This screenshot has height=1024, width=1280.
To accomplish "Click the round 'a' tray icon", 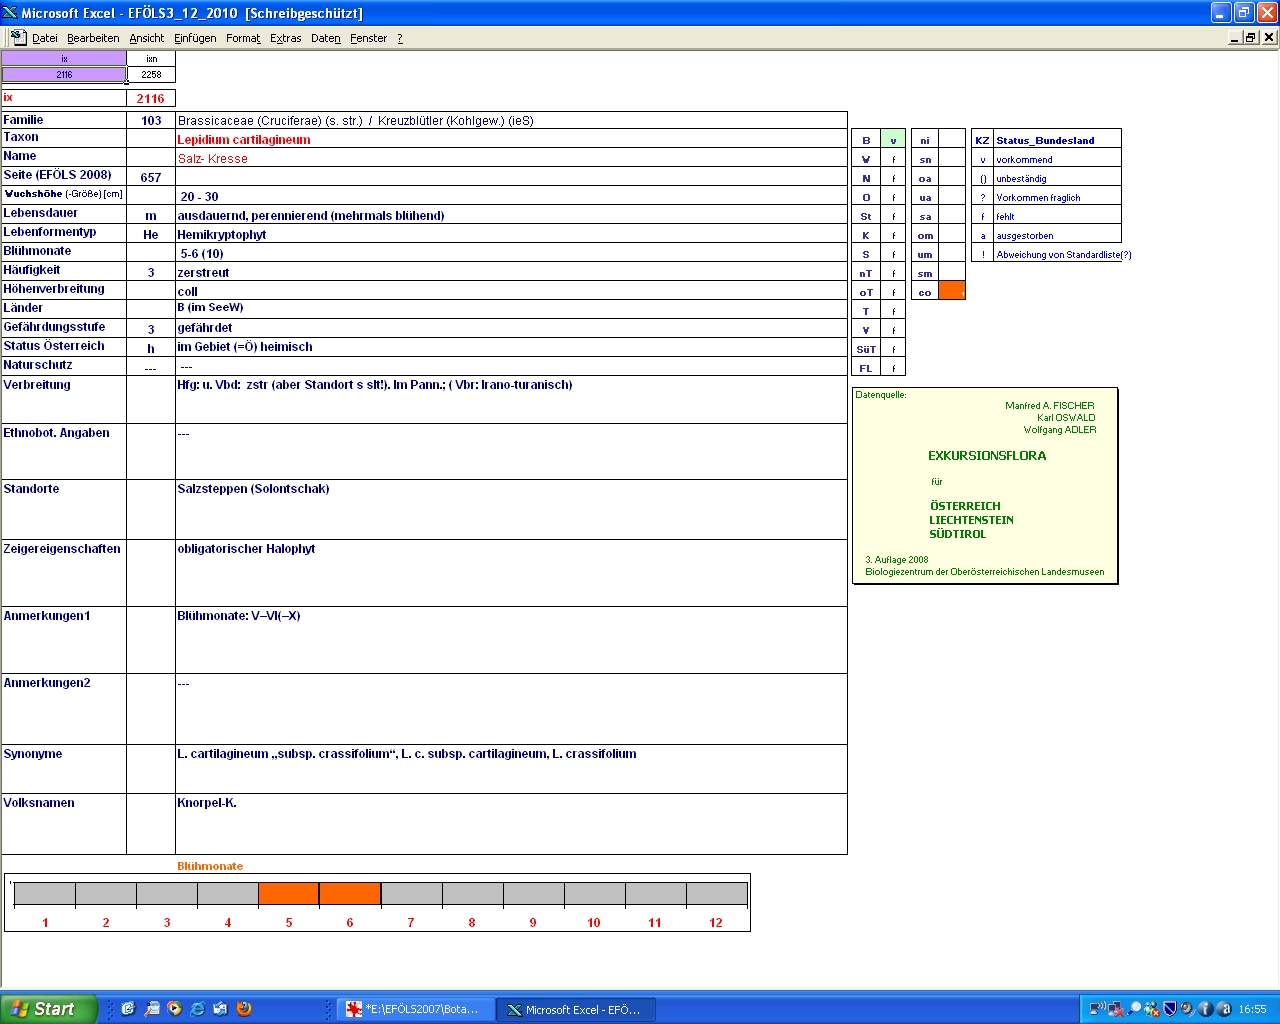I will point(1224,1009).
